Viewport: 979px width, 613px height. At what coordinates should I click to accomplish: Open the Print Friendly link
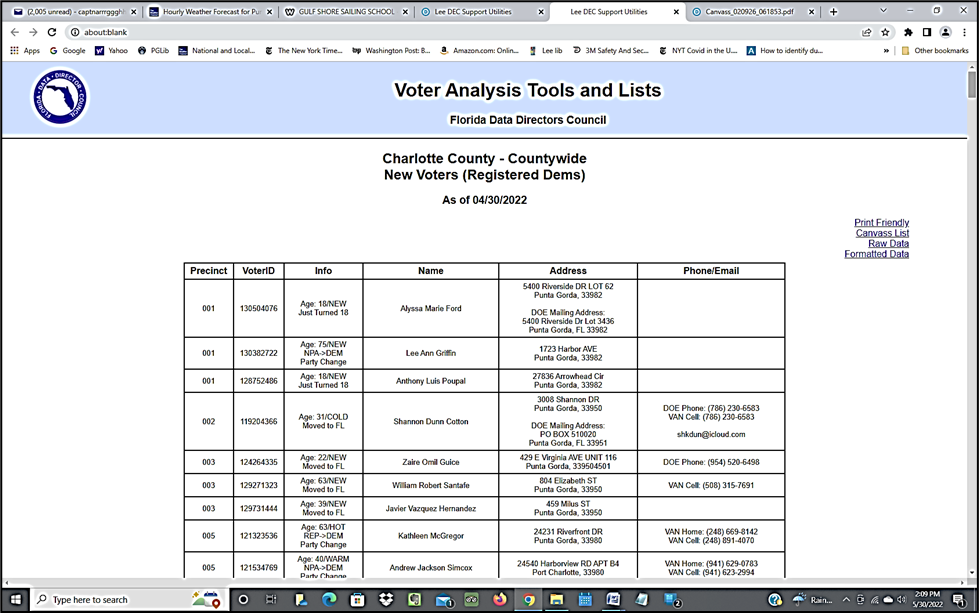[x=882, y=223]
